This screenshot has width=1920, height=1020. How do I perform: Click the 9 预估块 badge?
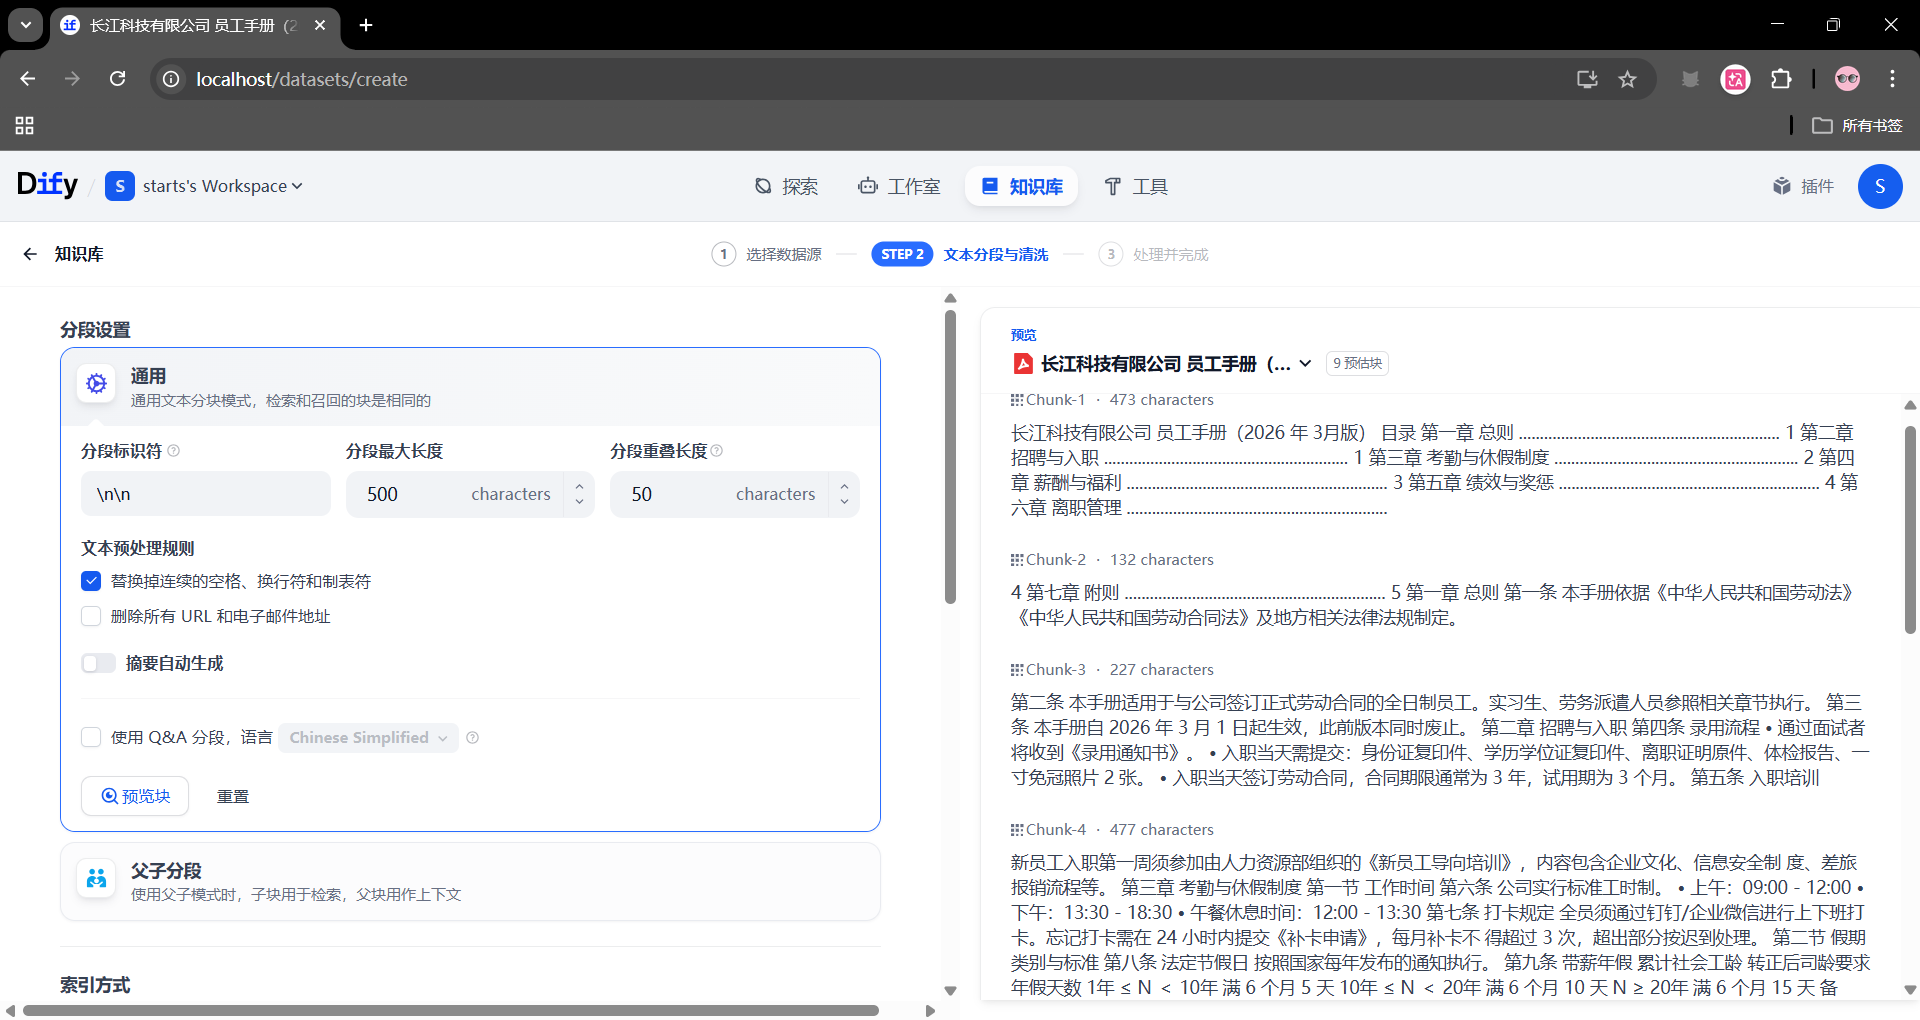click(x=1357, y=363)
